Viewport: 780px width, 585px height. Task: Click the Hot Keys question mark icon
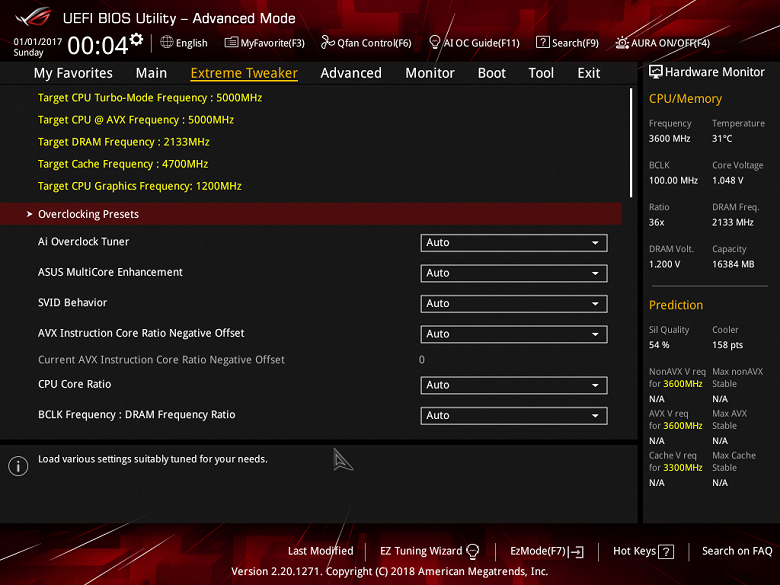[x=666, y=552]
